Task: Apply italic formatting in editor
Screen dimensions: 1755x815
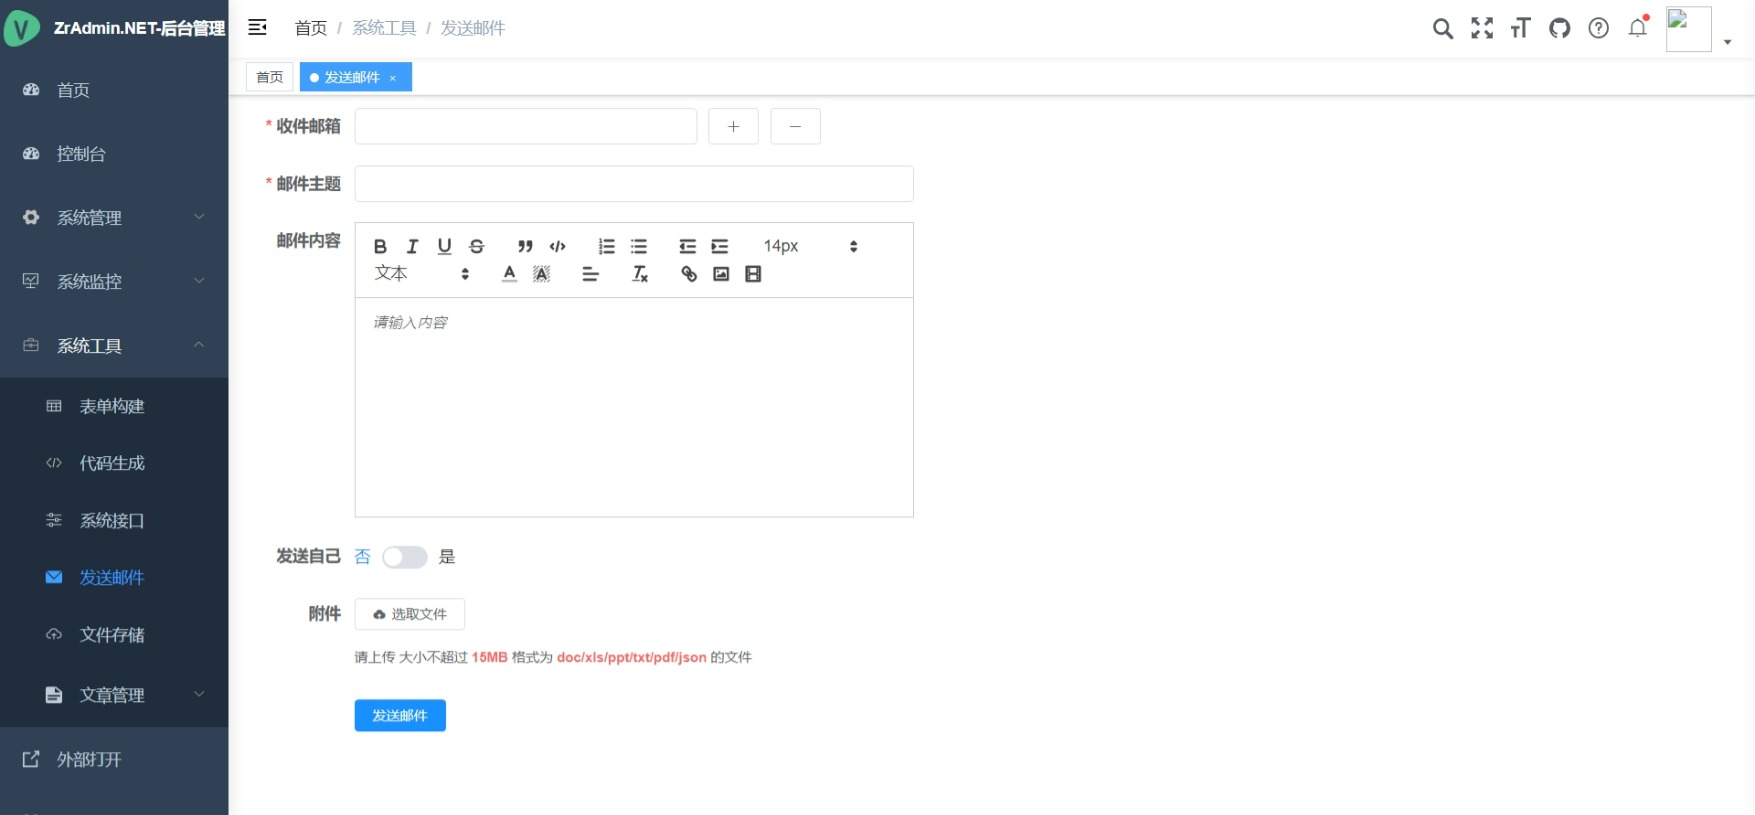Action: click(412, 246)
